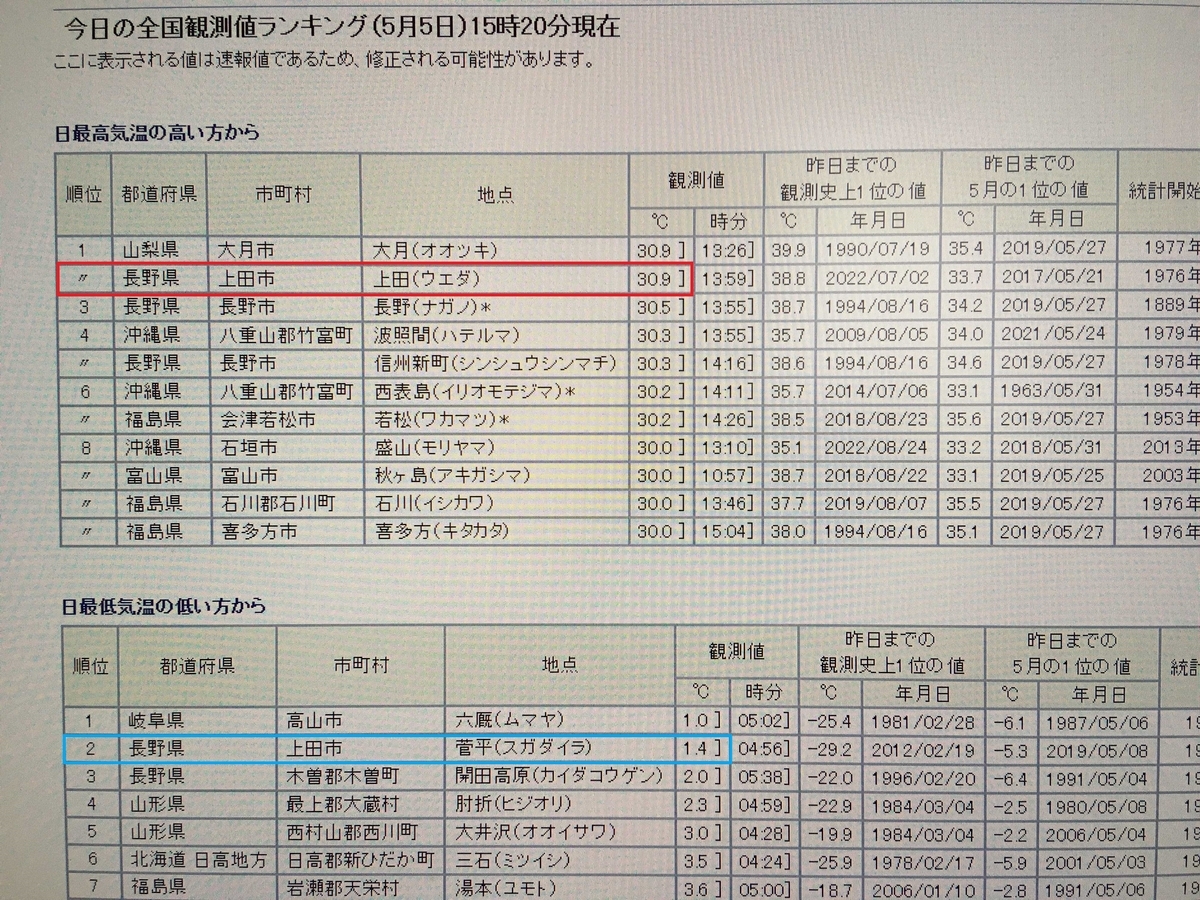The image size is (1200, 900).
Task: Click station 盛山(モリヤマ)
Action: (x=434, y=447)
